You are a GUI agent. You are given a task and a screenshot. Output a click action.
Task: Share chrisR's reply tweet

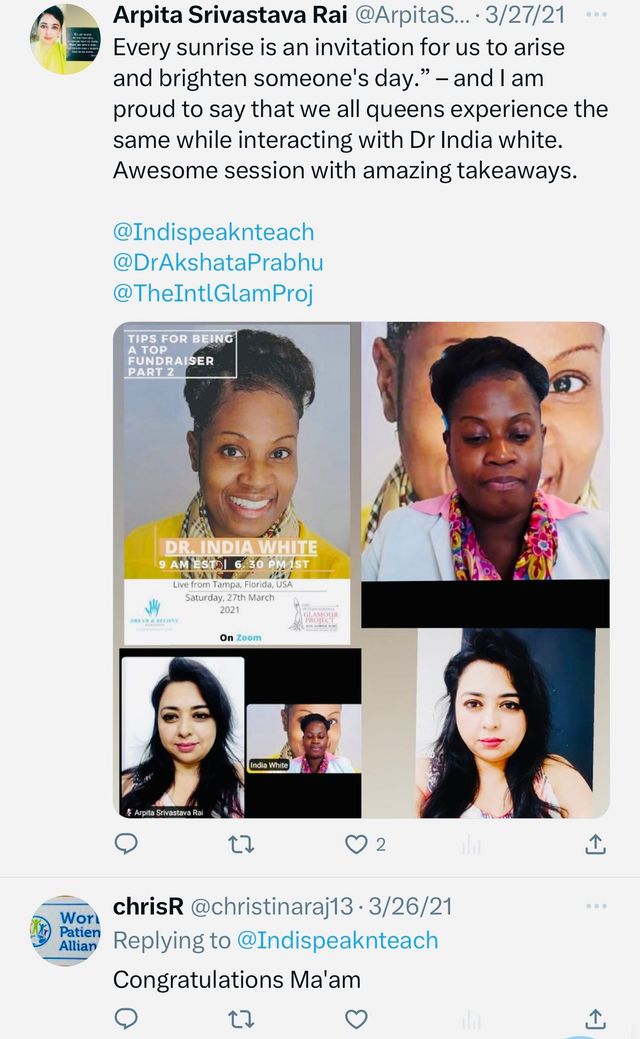(x=595, y=1018)
